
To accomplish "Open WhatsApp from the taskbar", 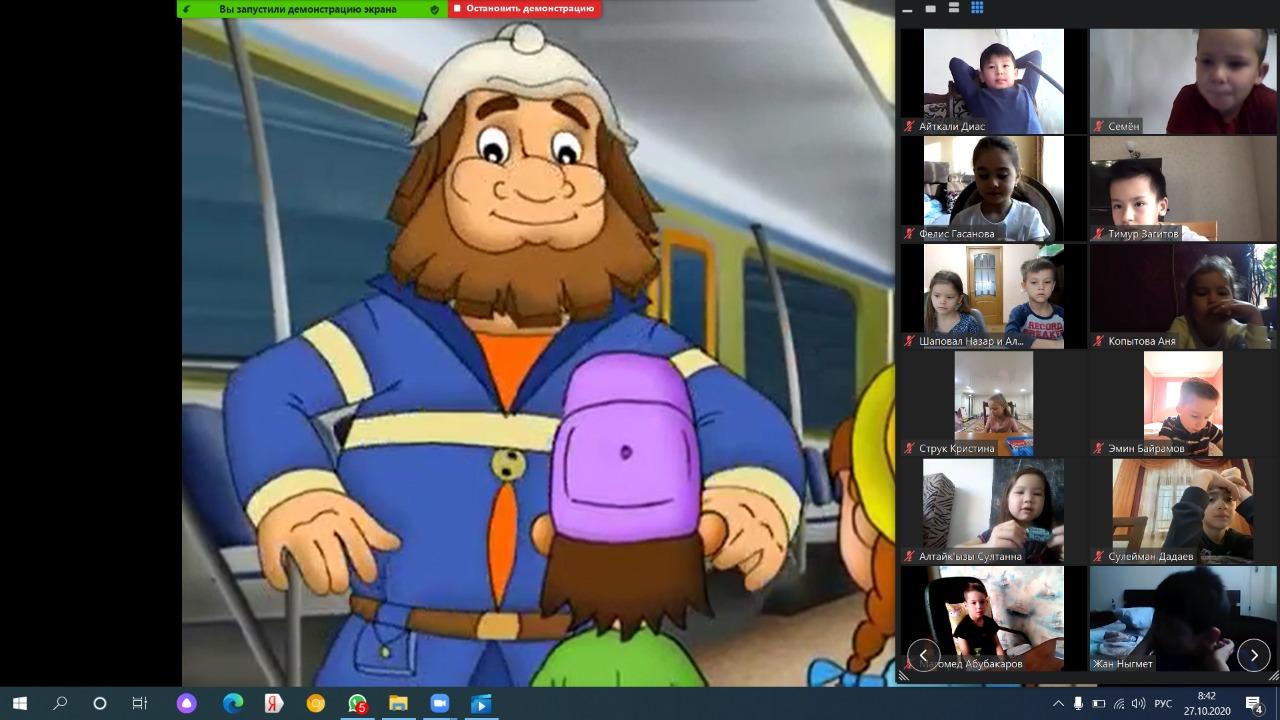I will [357, 703].
